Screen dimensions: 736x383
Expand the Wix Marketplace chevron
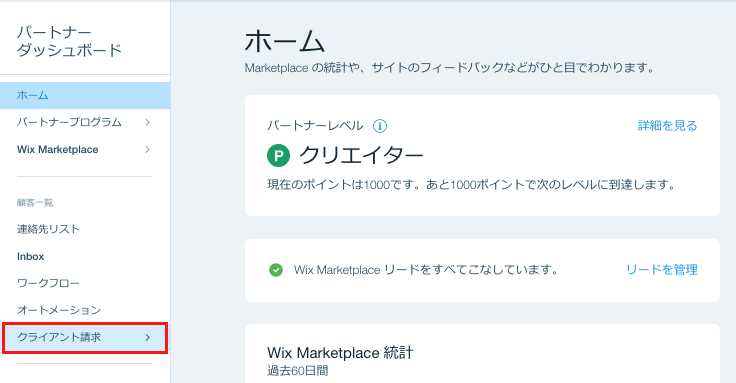tap(147, 150)
